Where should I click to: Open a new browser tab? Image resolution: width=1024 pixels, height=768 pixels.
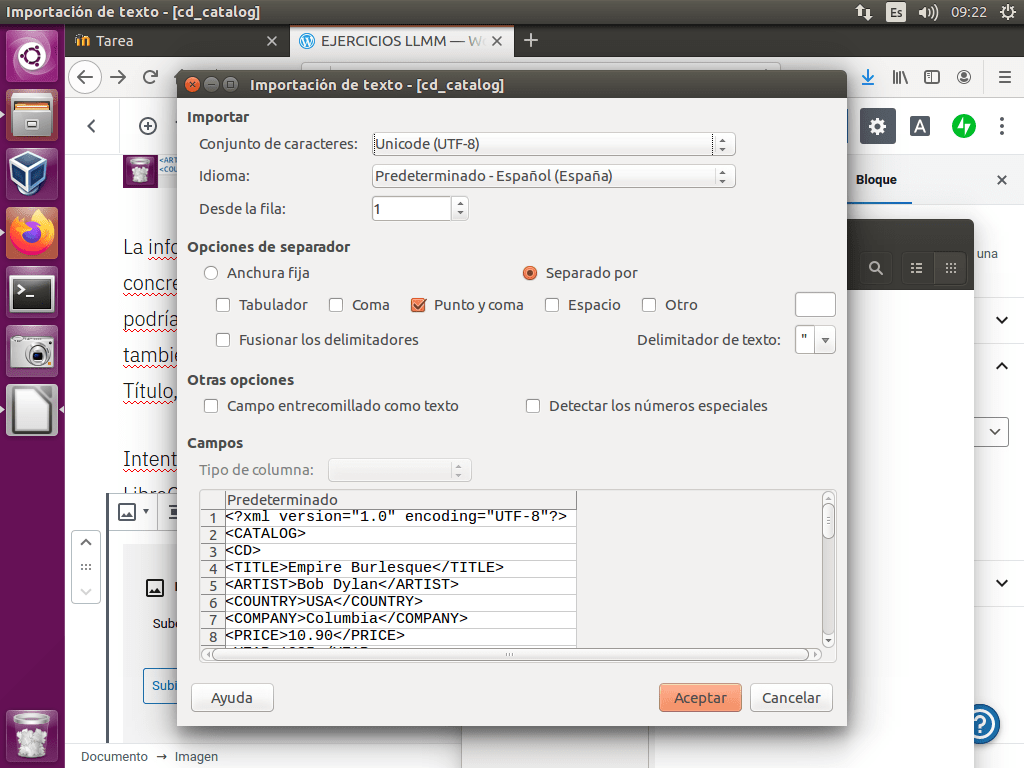(x=531, y=40)
